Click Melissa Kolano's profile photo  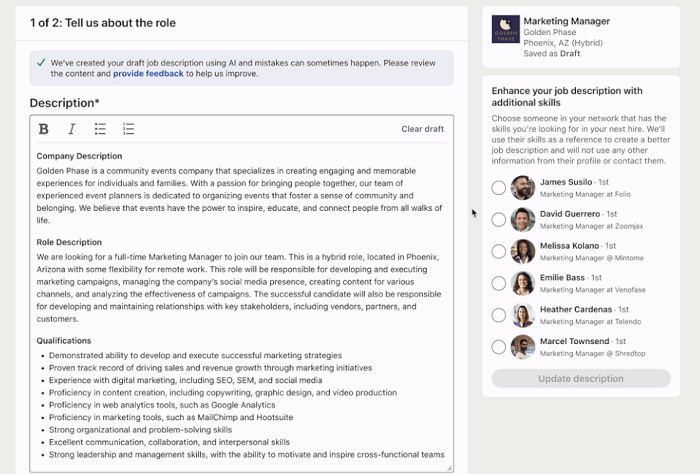[x=523, y=252]
